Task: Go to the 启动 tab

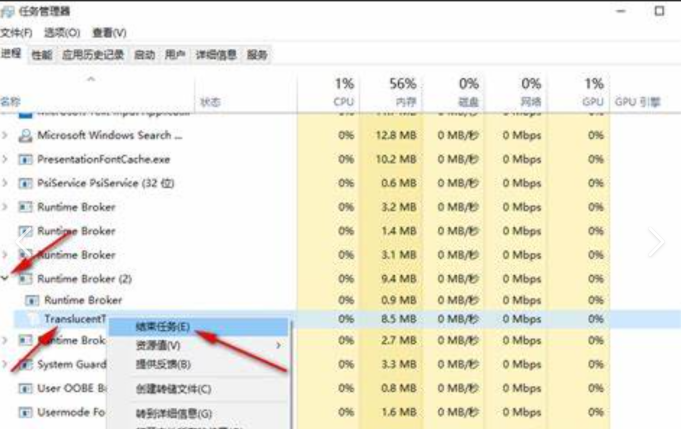Action: (145, 55)
